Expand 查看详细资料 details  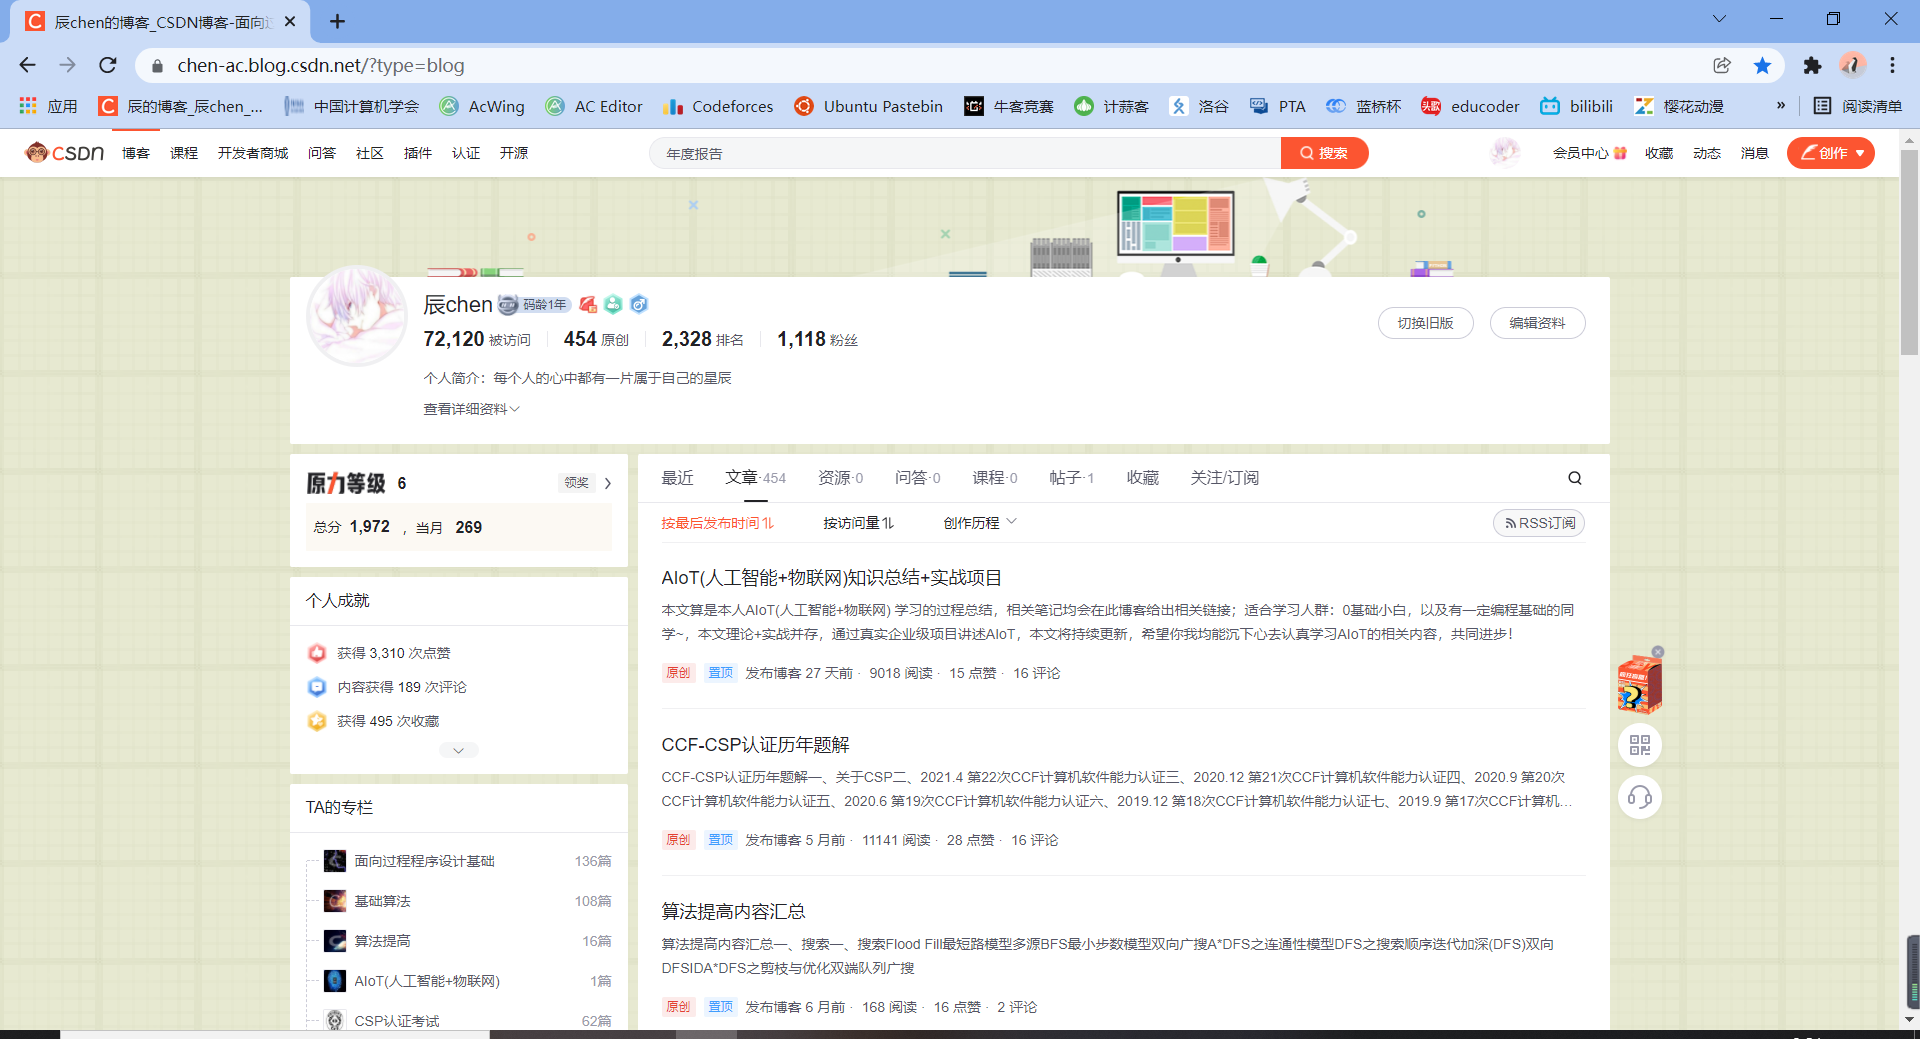click(x=471, y=409)
